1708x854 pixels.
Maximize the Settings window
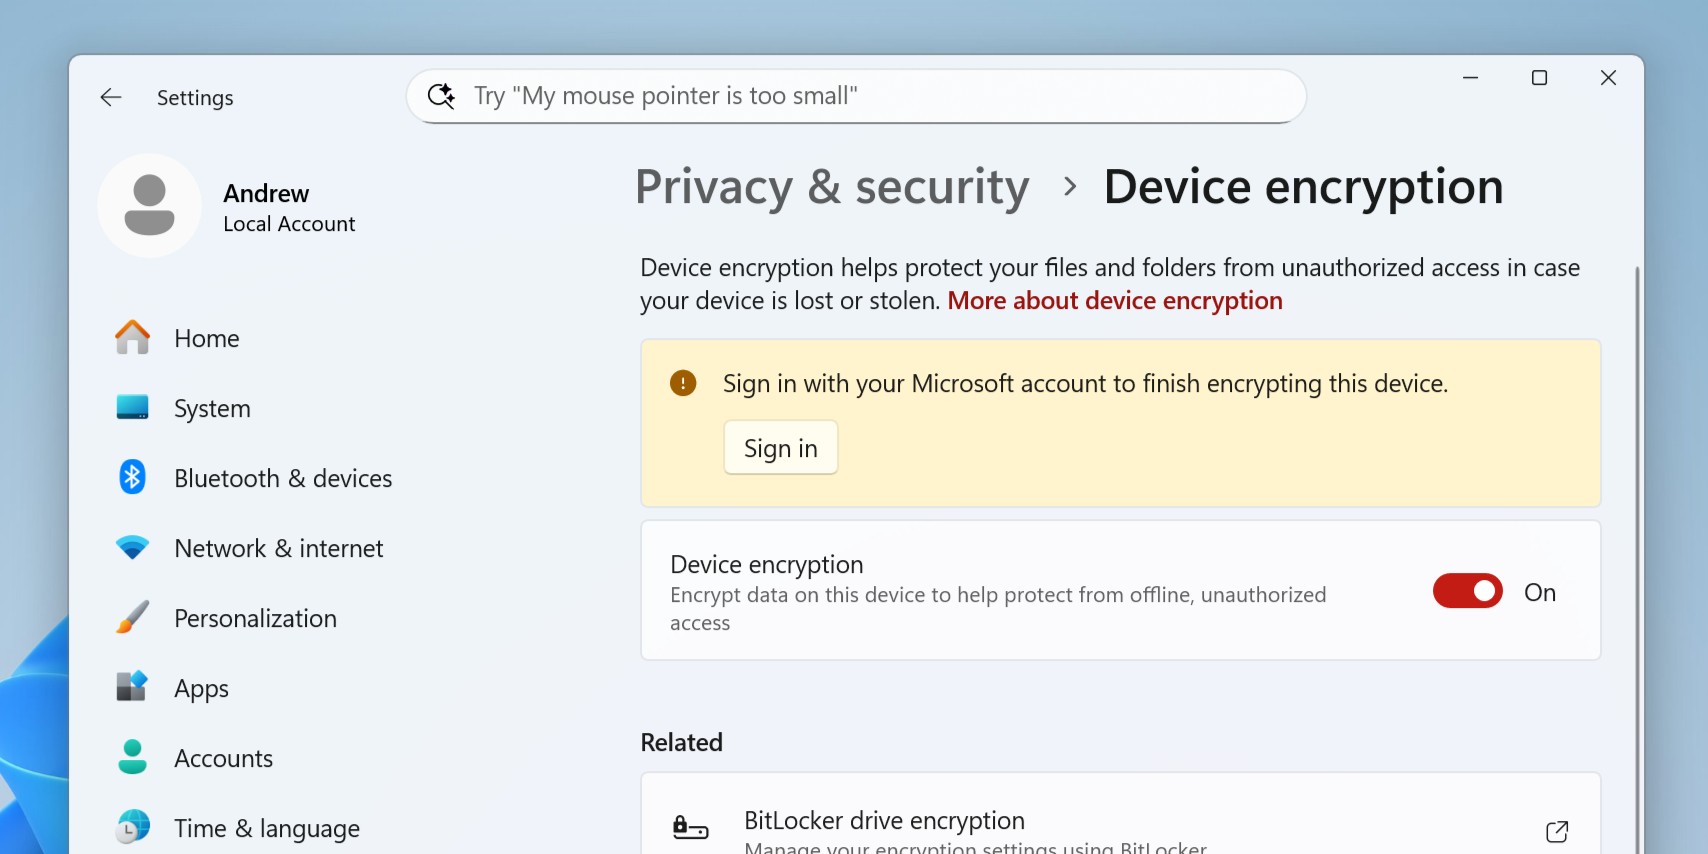click(1539, 78)
